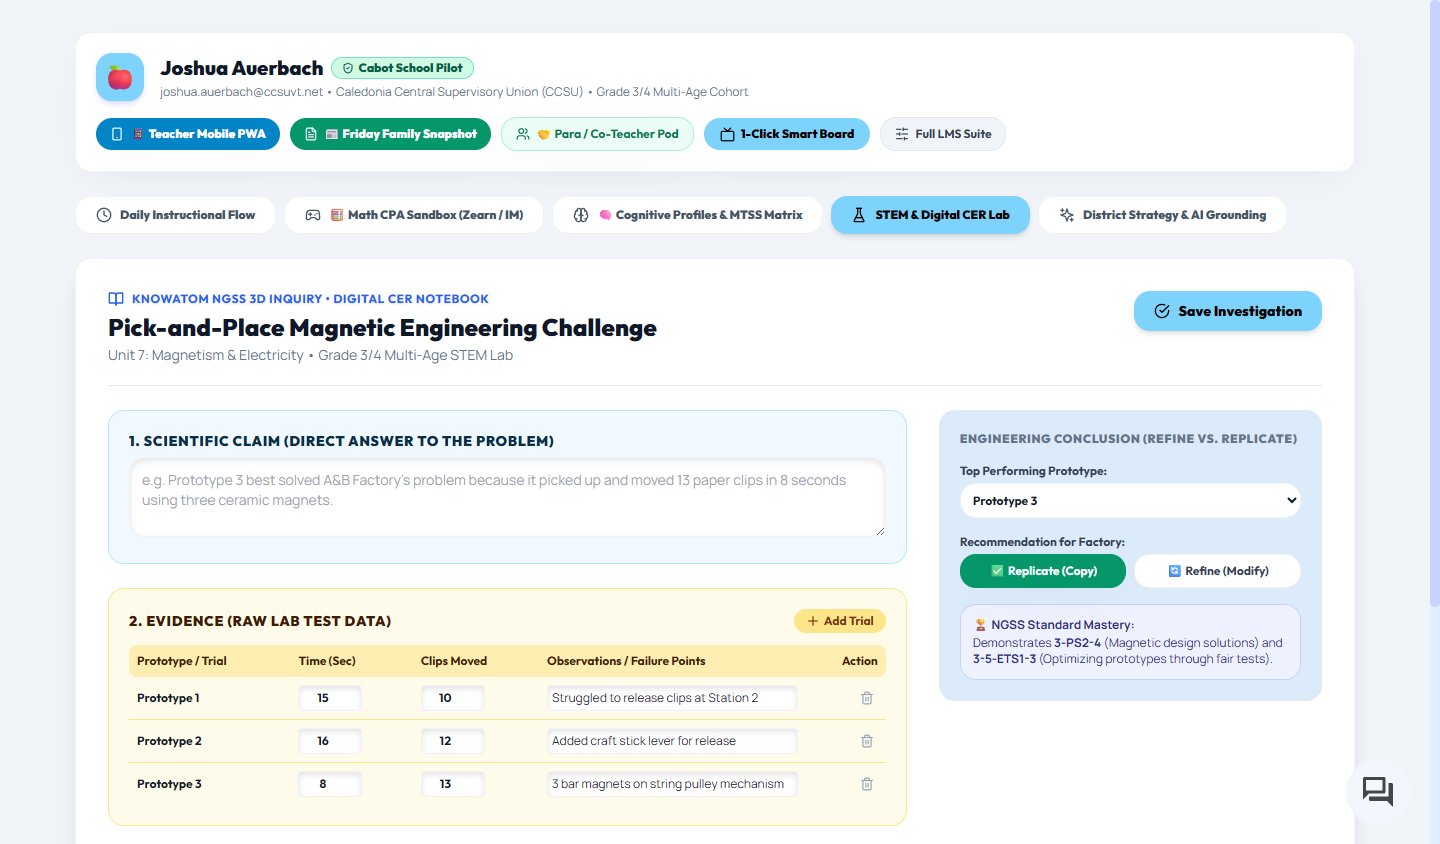Click the 3-PS2-4 standard code

point(1077,643)
